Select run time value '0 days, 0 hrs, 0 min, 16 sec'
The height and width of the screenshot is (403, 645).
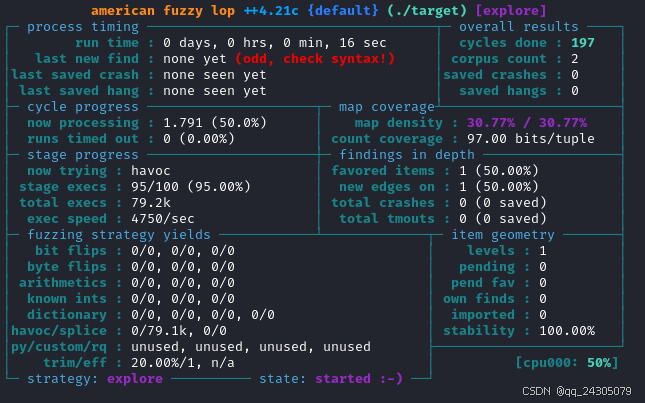click(x=275, y=43)
